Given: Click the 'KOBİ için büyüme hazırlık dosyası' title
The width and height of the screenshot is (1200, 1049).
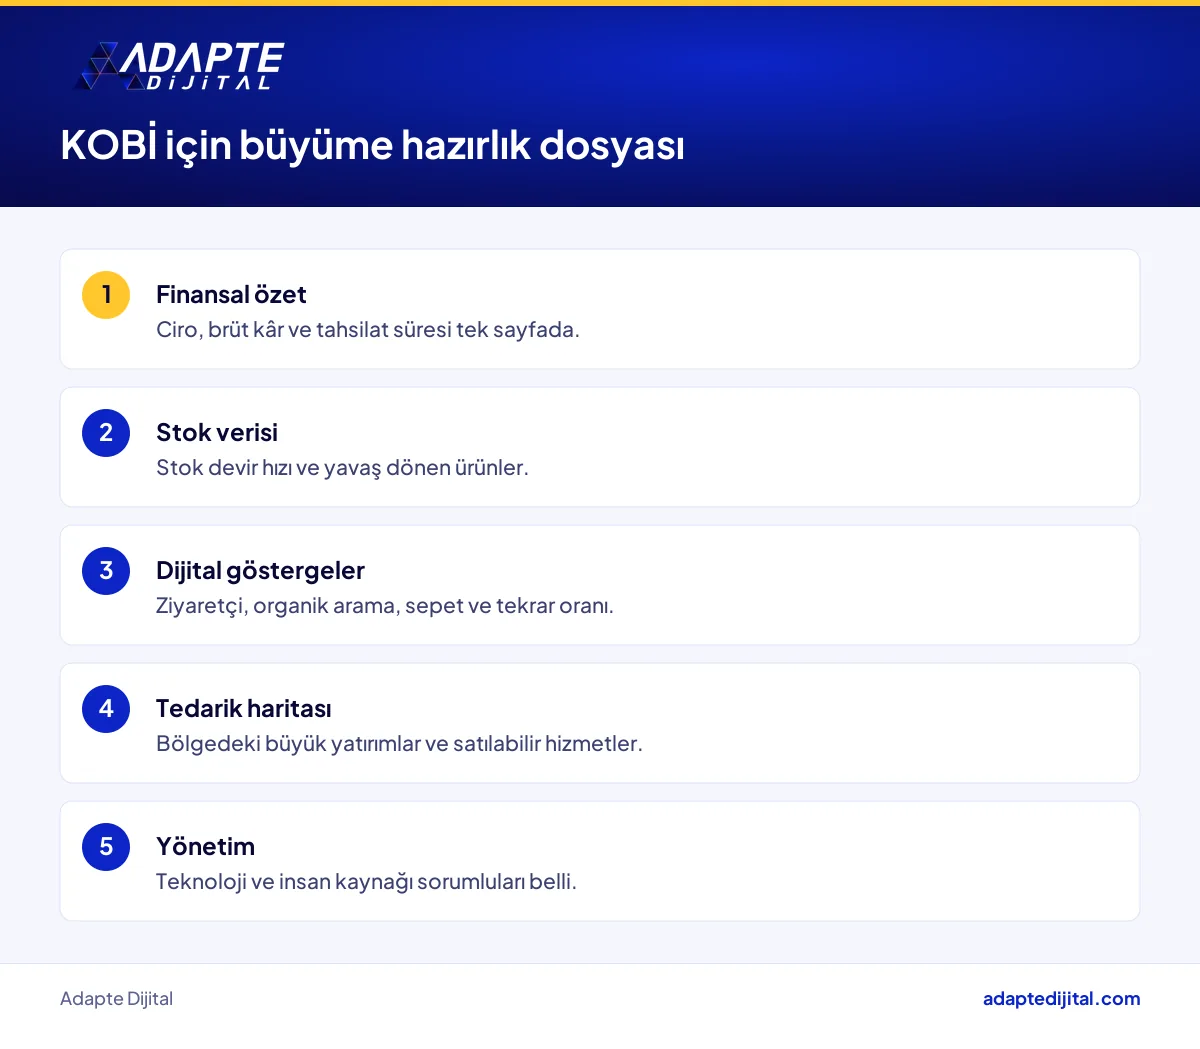Looking at the screenshot, I should point(372,144).
